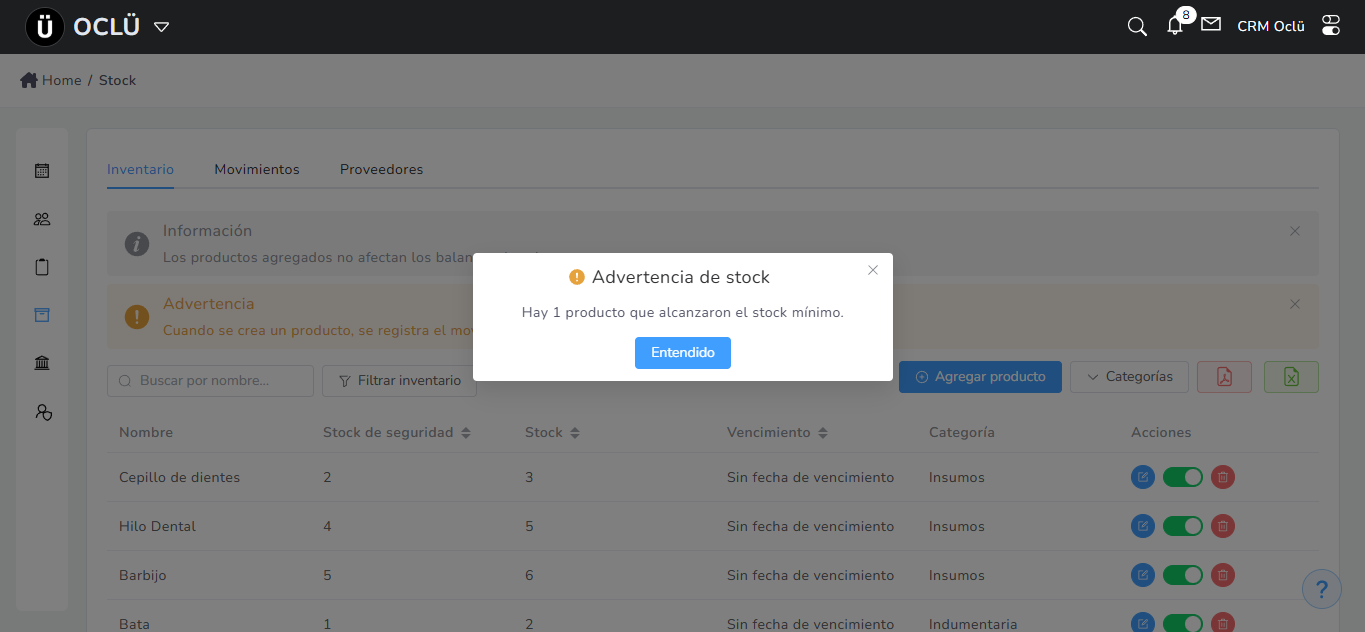1365x632 pixels.
Task: Toggle Cepillo de dientes active switch
Action: tap(1183, 477)
